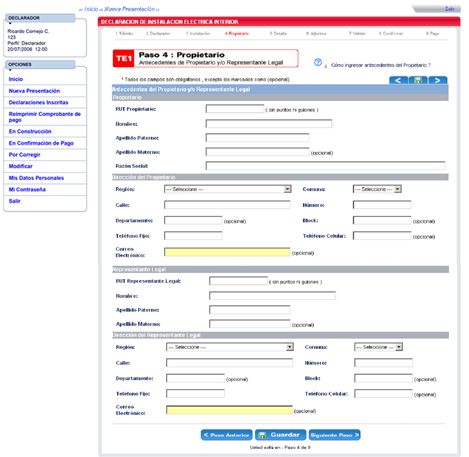Click the Salir link at top right
Viewport: 469px width, 457px height.
click(450, 9)
